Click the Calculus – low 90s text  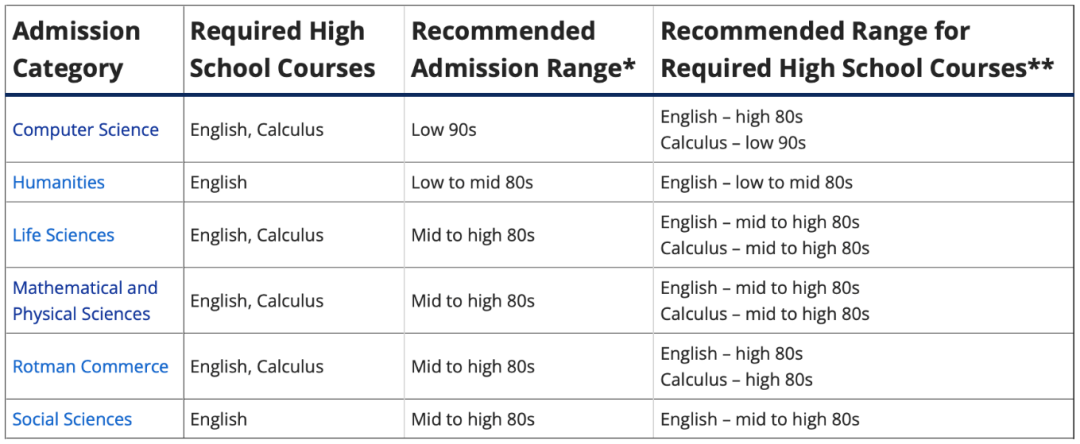(x=733, y=143)
